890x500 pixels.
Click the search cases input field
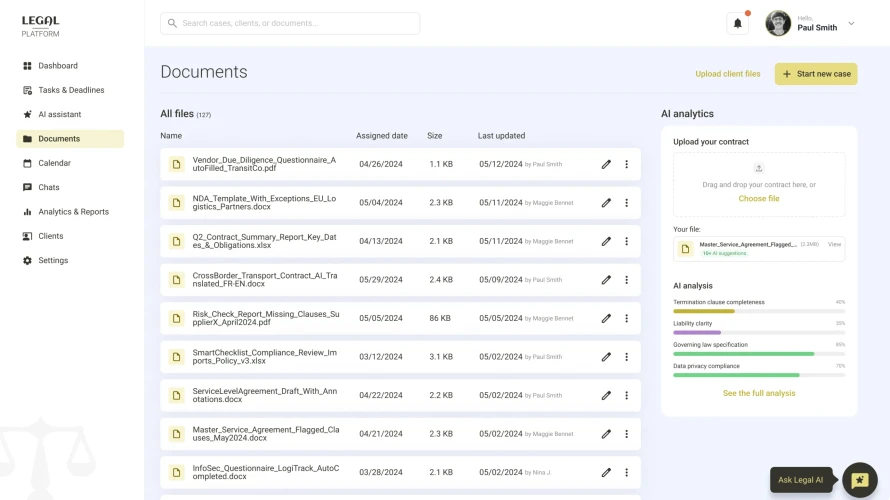[x=290, y=23]
